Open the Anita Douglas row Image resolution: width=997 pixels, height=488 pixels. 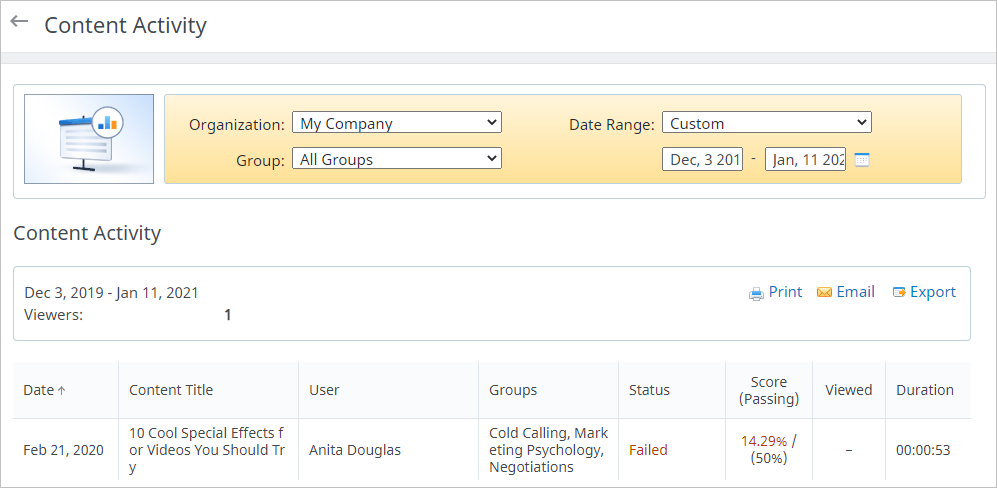(x=355, y=450)
